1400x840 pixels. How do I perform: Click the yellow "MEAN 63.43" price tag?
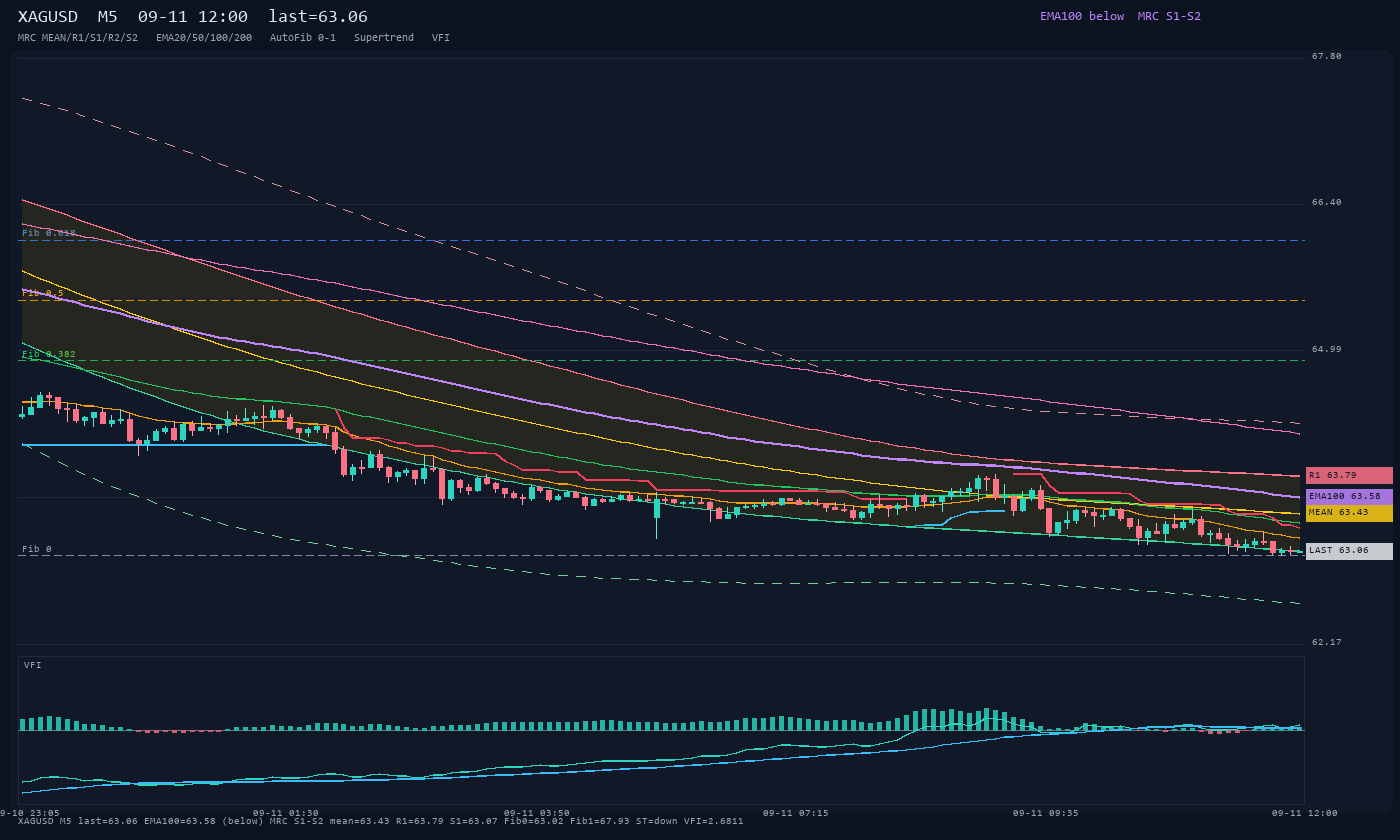1349,513
